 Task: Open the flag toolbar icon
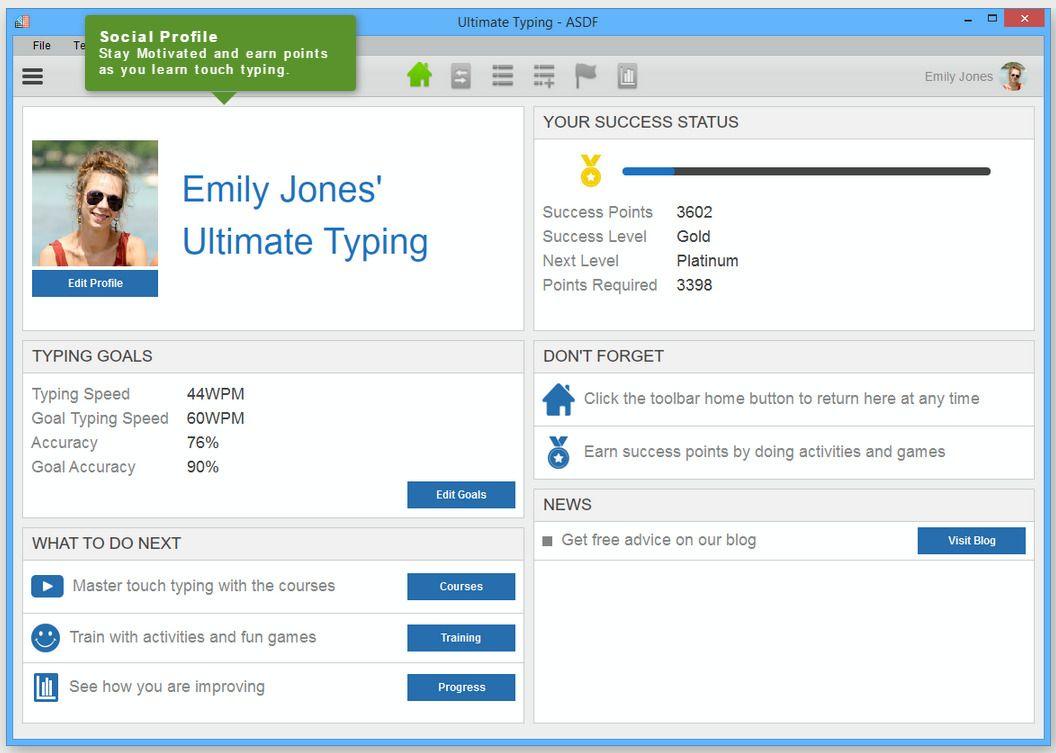point(586,76)
